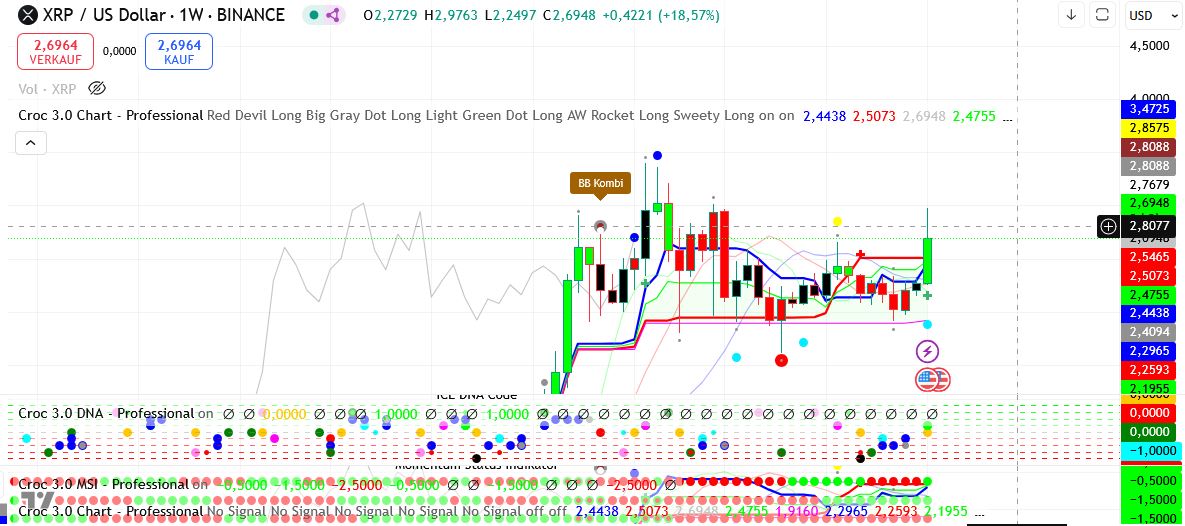Click the KAUF buy button
This screenshot has width=1185, height=526.
pos(179,51)
